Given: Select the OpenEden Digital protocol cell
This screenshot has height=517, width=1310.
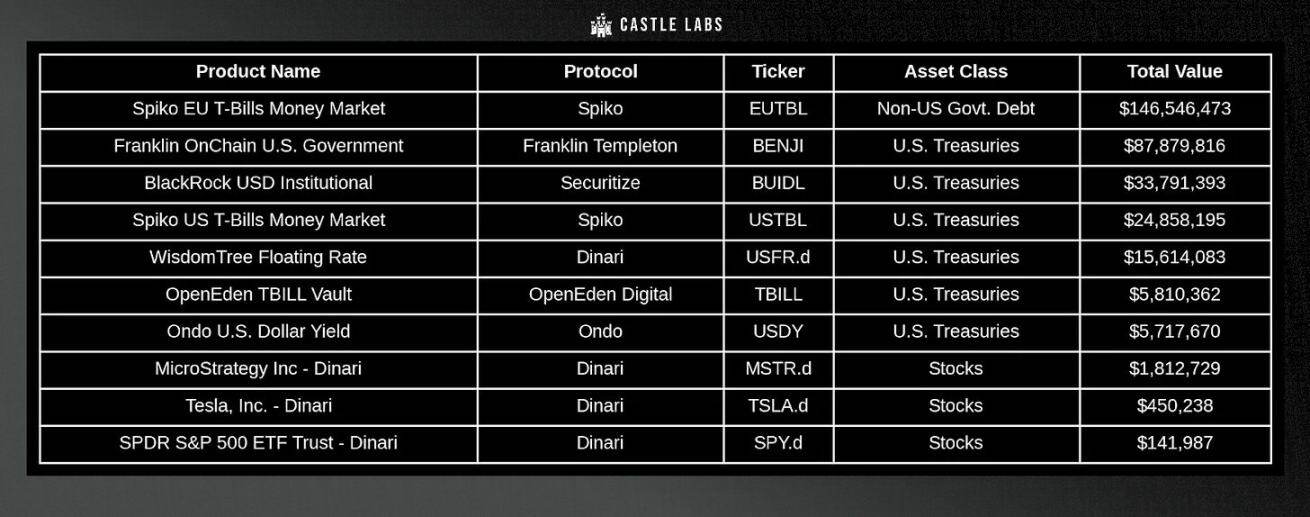Looking at the screenshot, I should point(600,295).
